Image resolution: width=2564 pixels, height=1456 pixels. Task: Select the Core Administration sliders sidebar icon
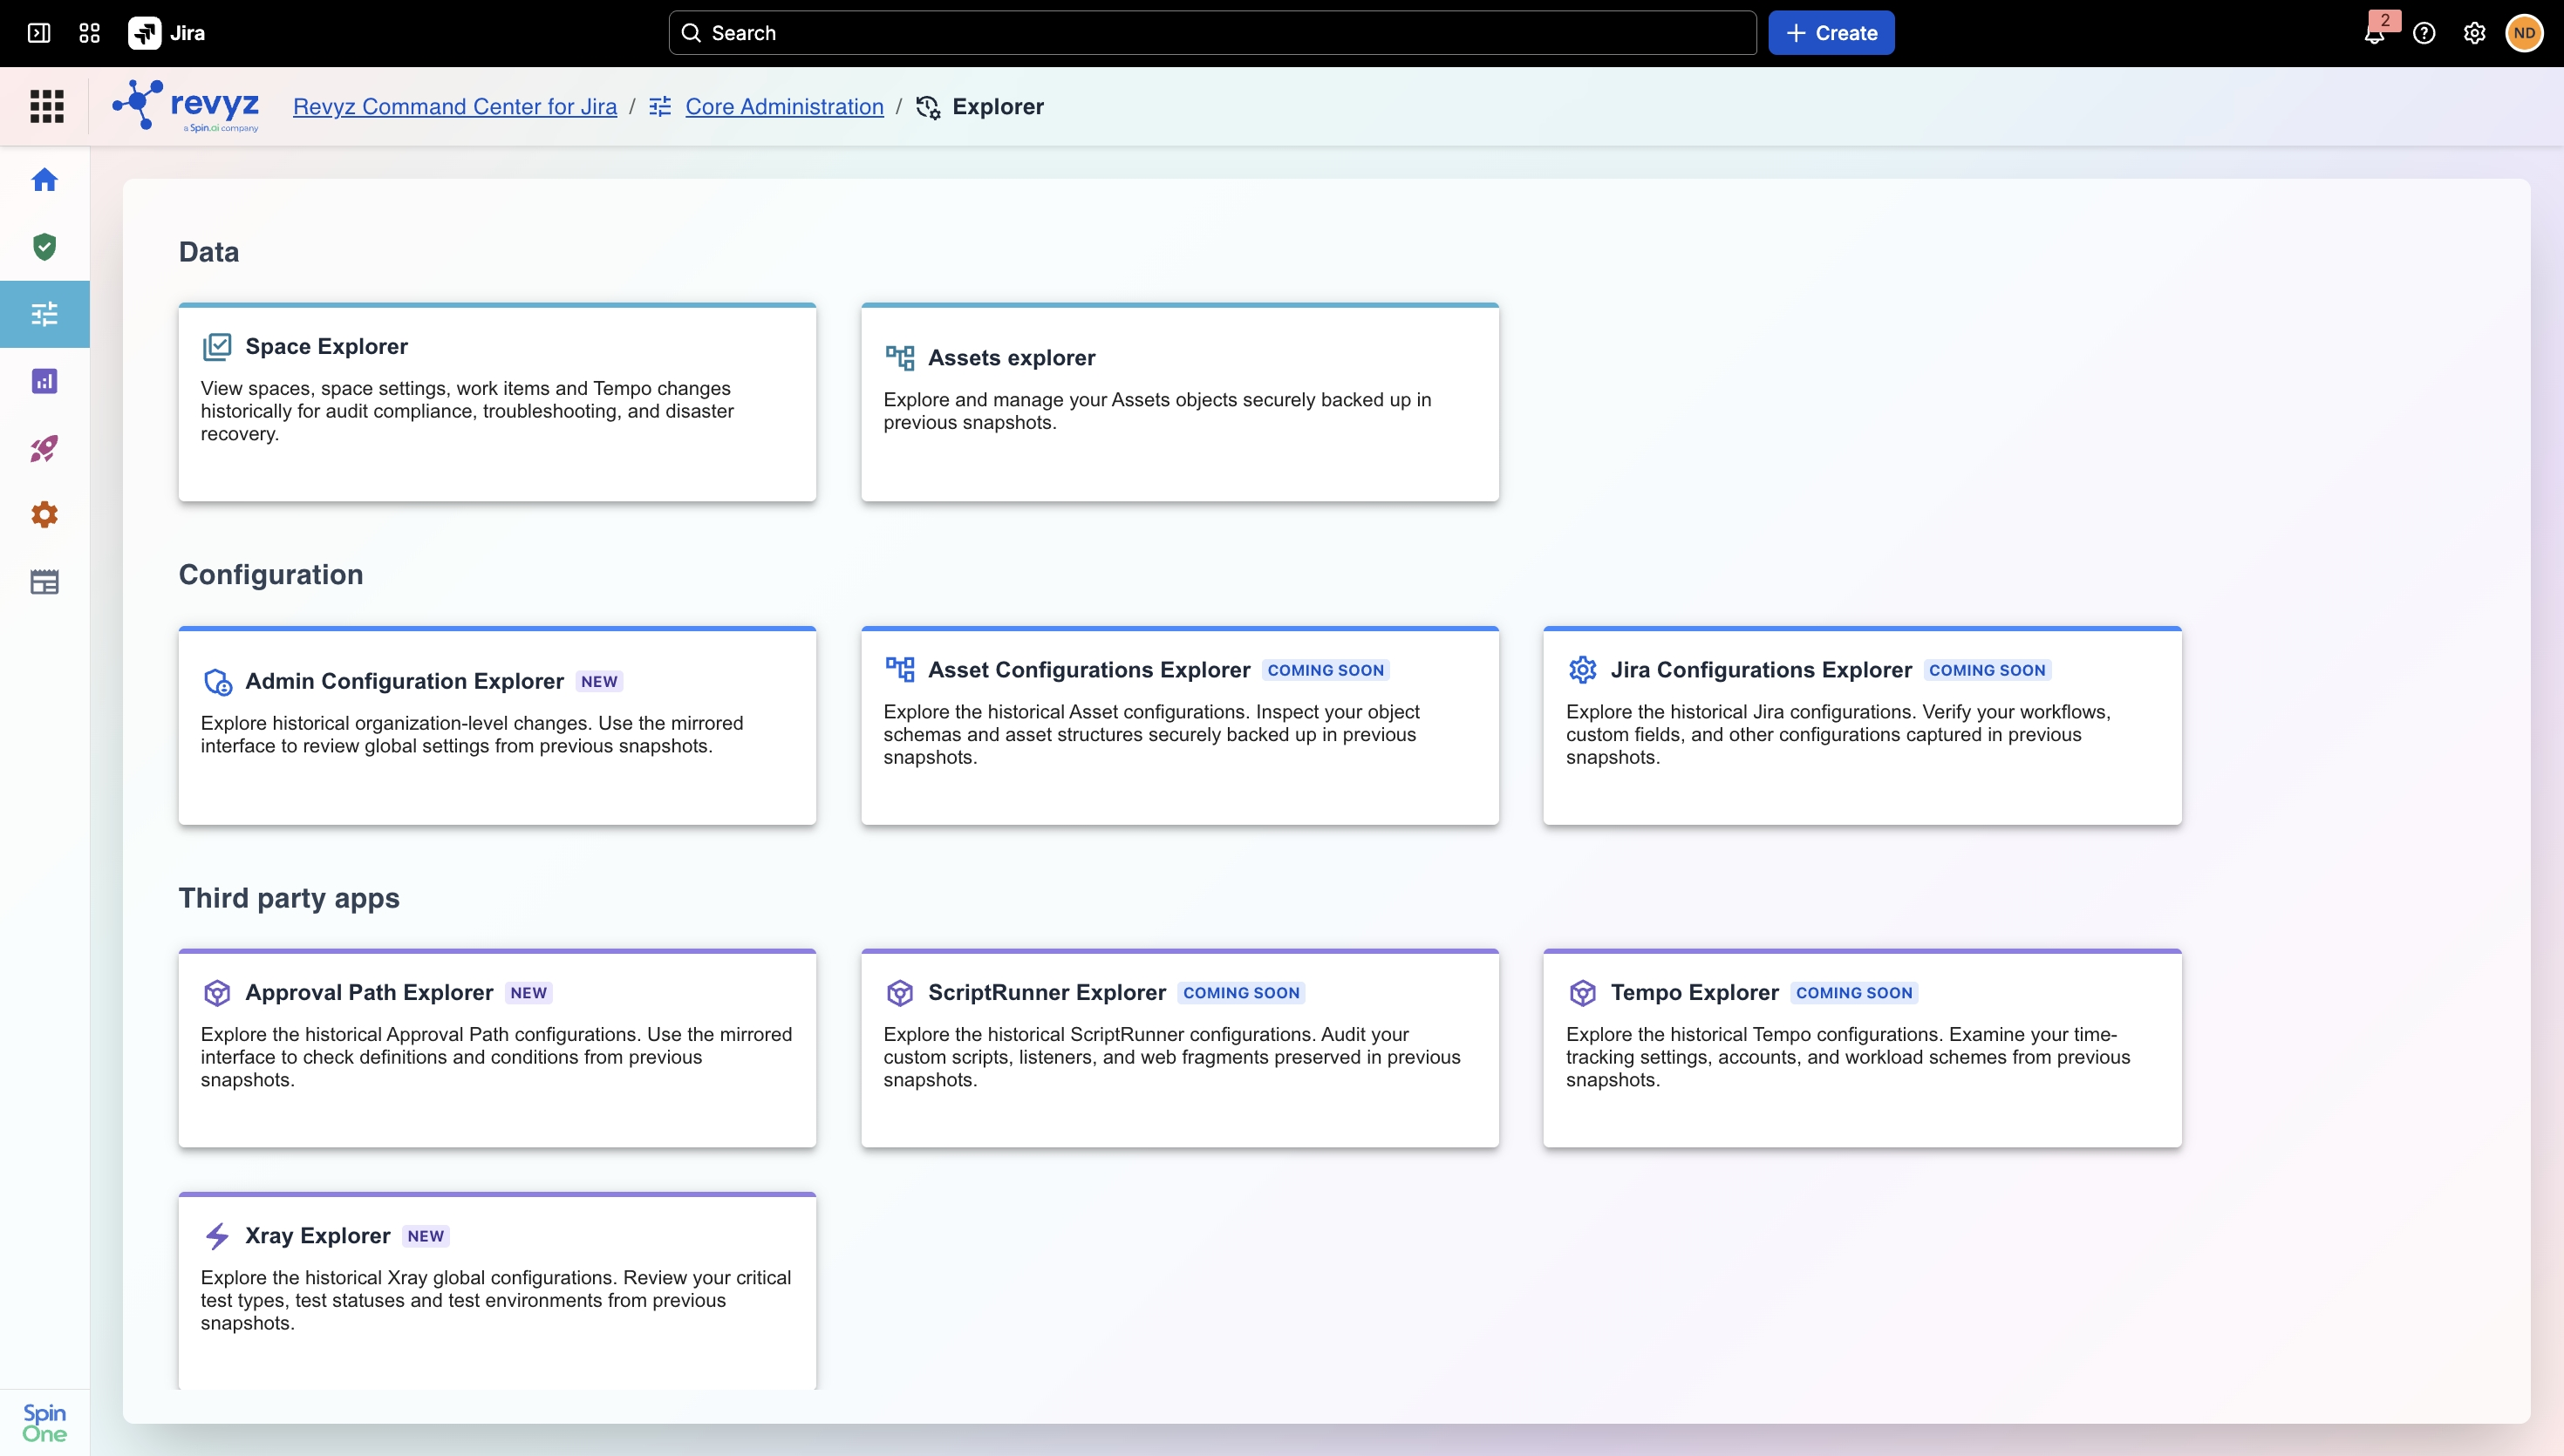tap(45, 314)
